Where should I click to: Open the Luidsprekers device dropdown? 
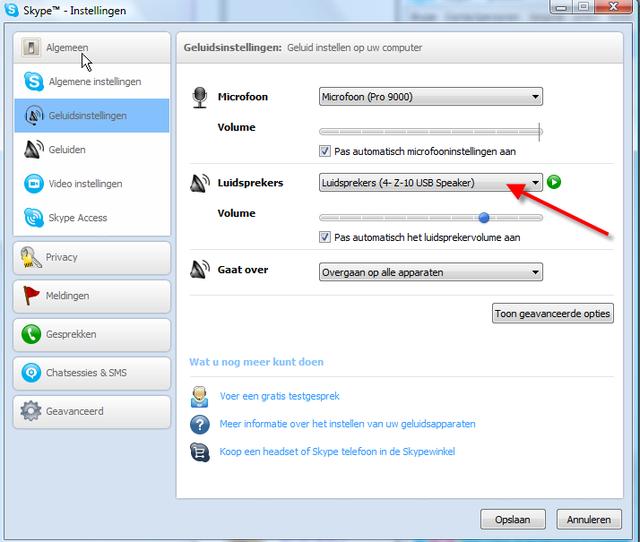click(x=431, y=182)
